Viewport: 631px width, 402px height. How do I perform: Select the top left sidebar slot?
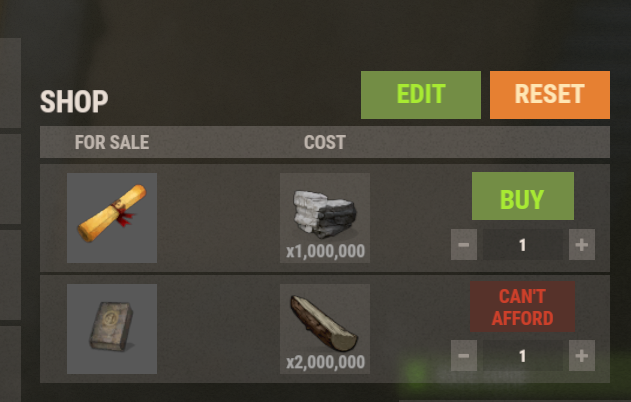click(10, 83)
